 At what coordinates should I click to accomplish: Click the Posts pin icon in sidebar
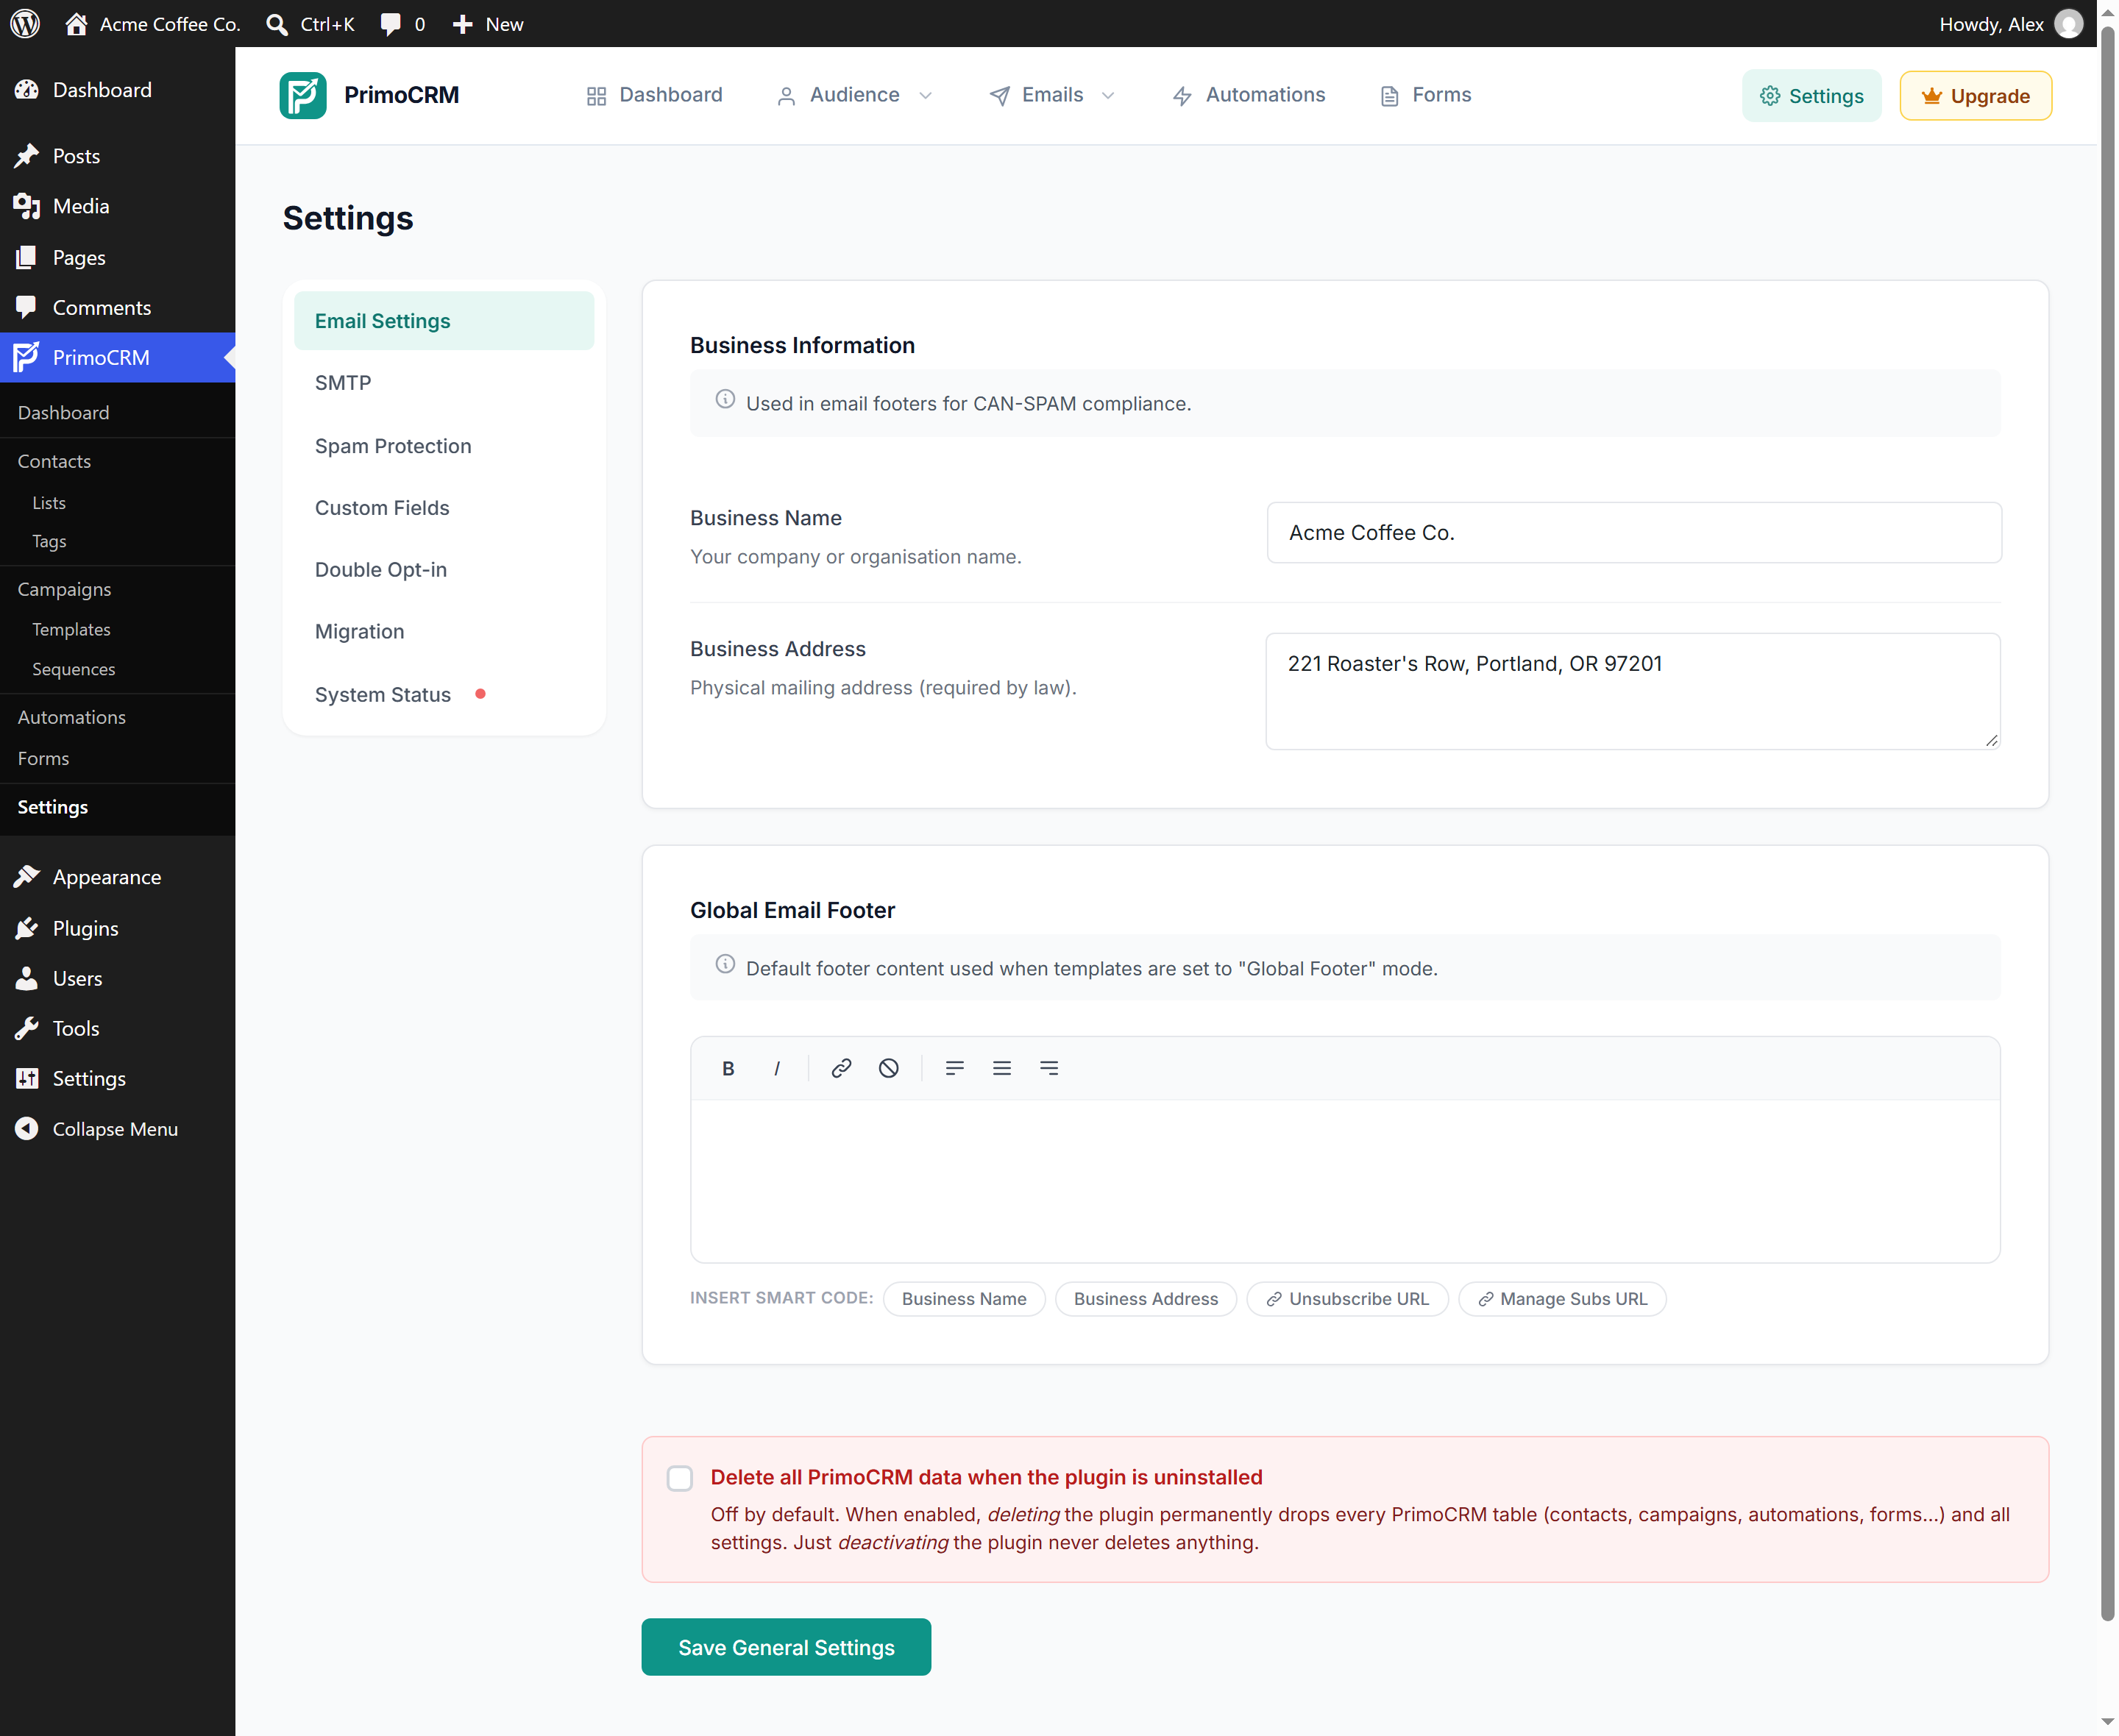click(x=27, y=156)
